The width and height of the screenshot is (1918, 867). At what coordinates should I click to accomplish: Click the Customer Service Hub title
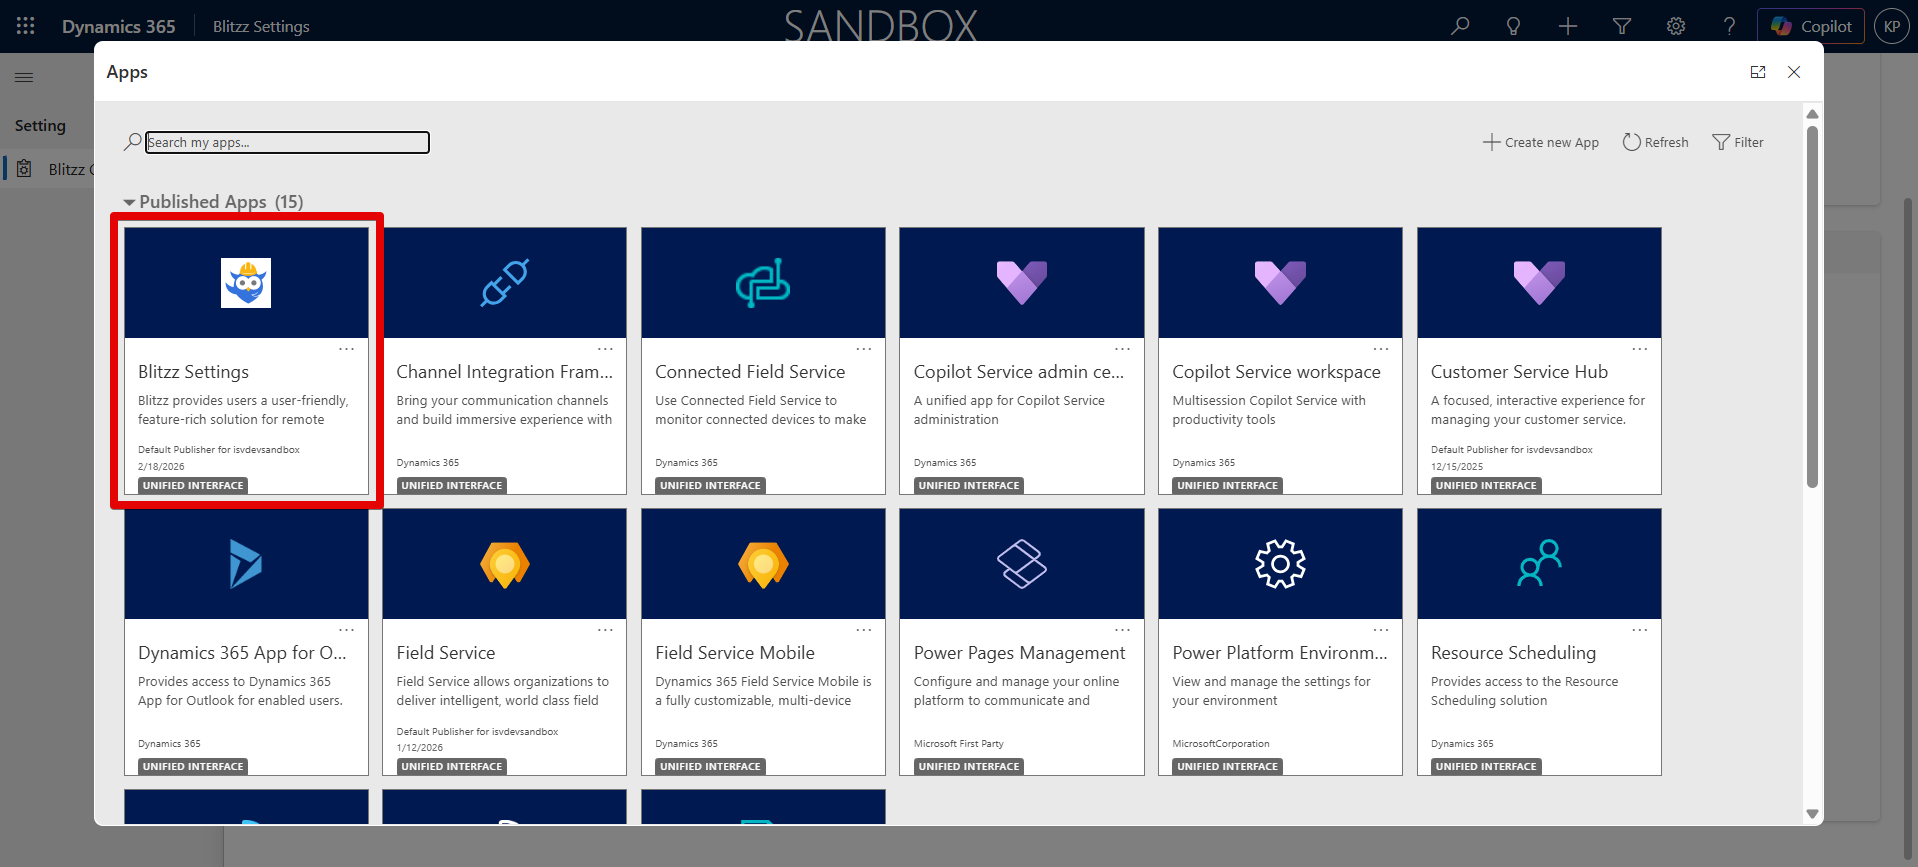click(1519, 372)
